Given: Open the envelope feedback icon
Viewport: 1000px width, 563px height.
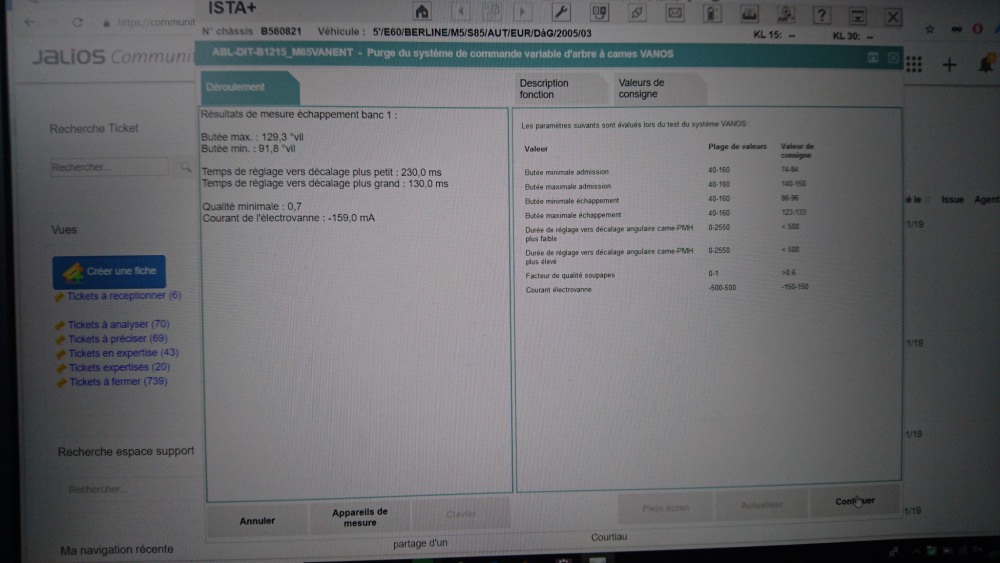Looking at the screenshot, I should [675, 13].
